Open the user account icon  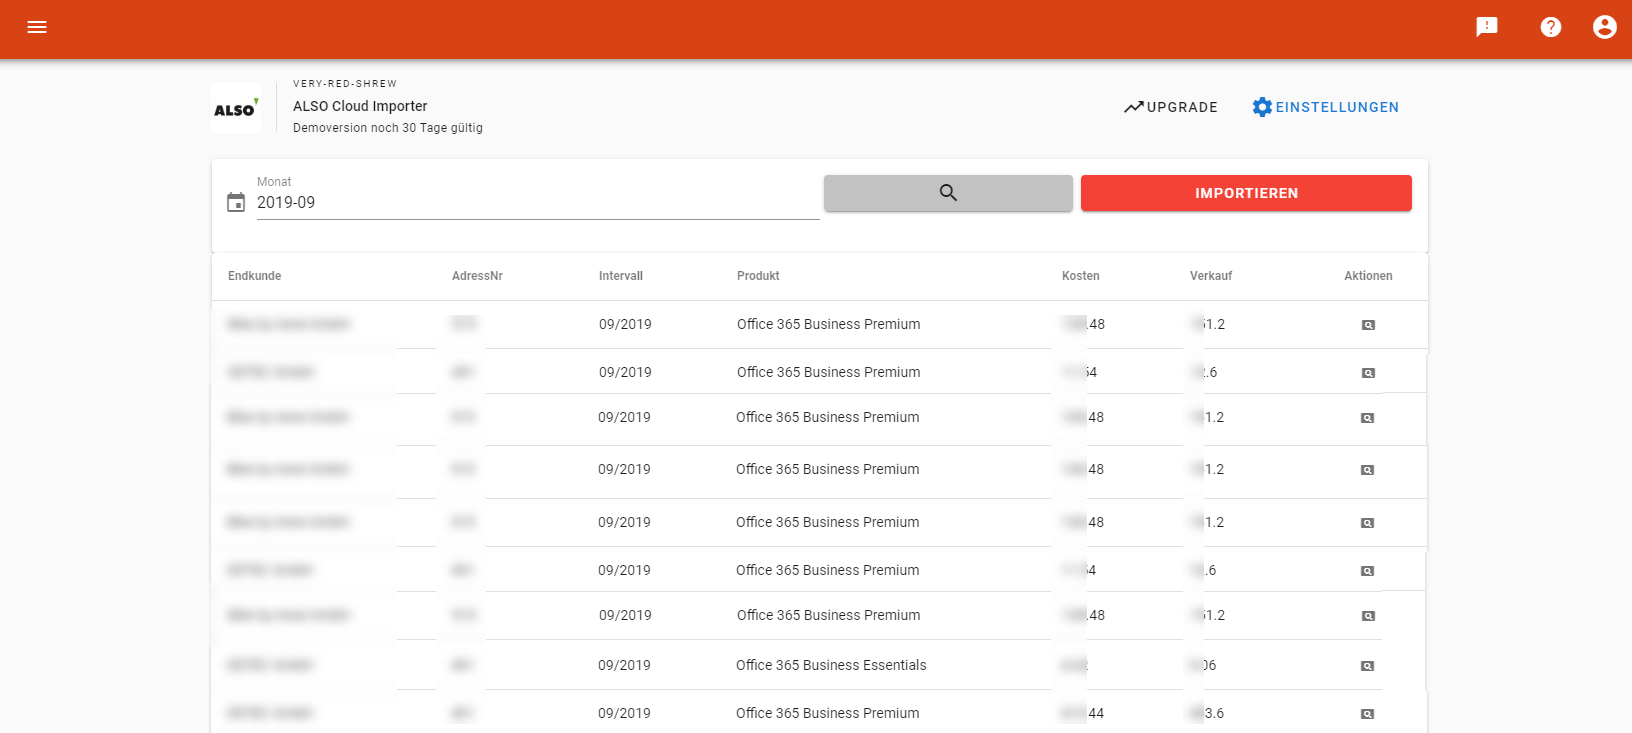1604,27
